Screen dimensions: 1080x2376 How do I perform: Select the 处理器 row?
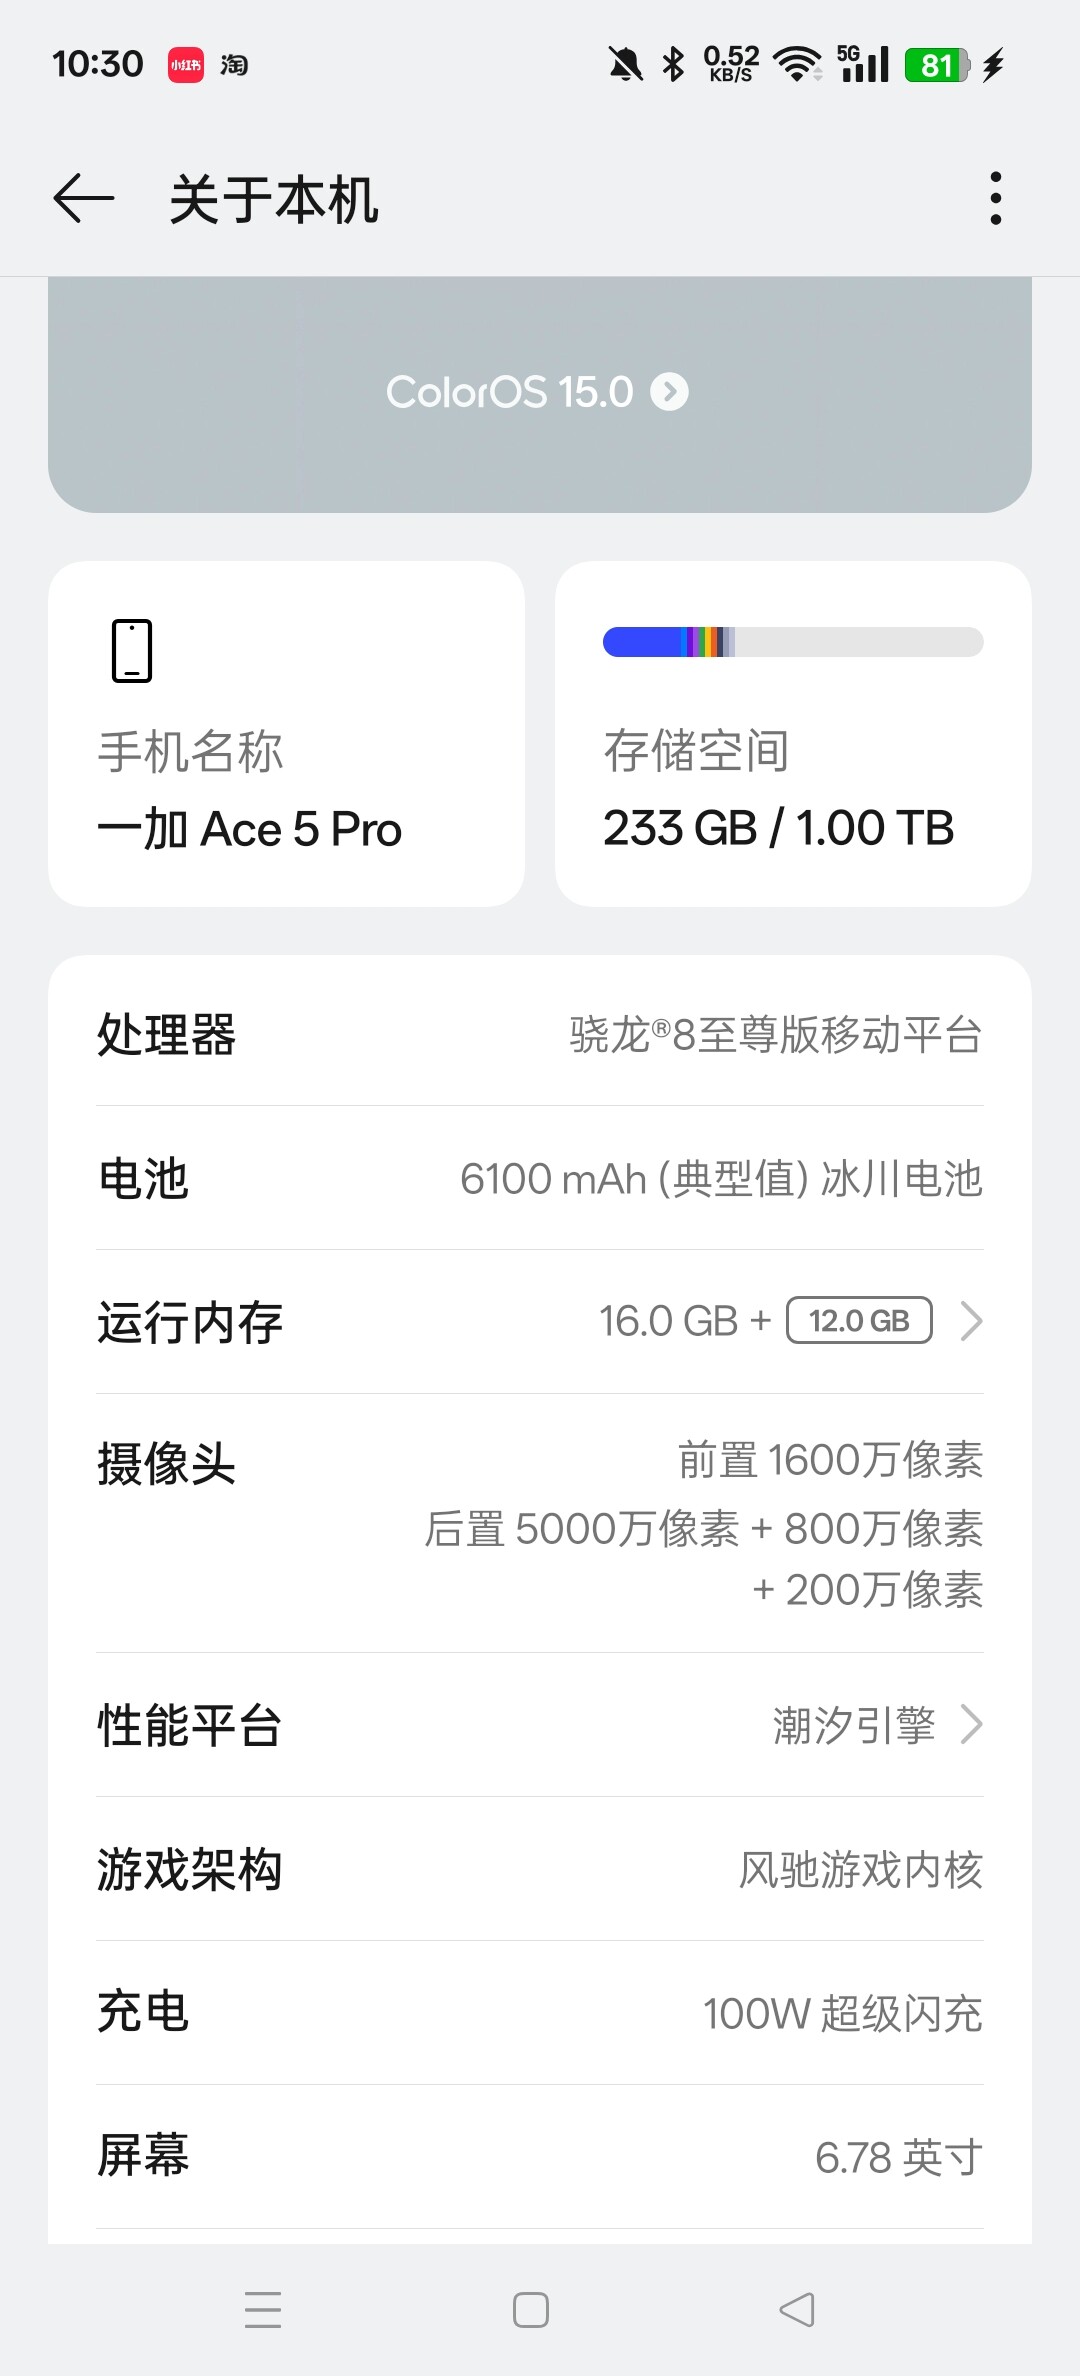540,1034
